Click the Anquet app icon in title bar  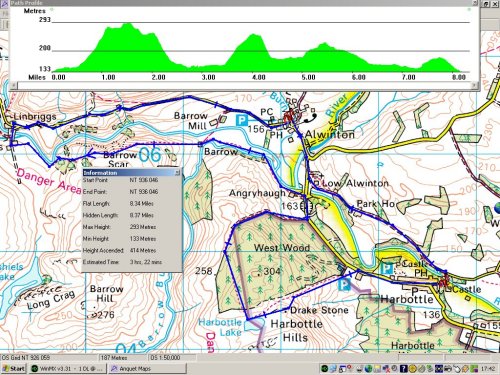[5, 4]
